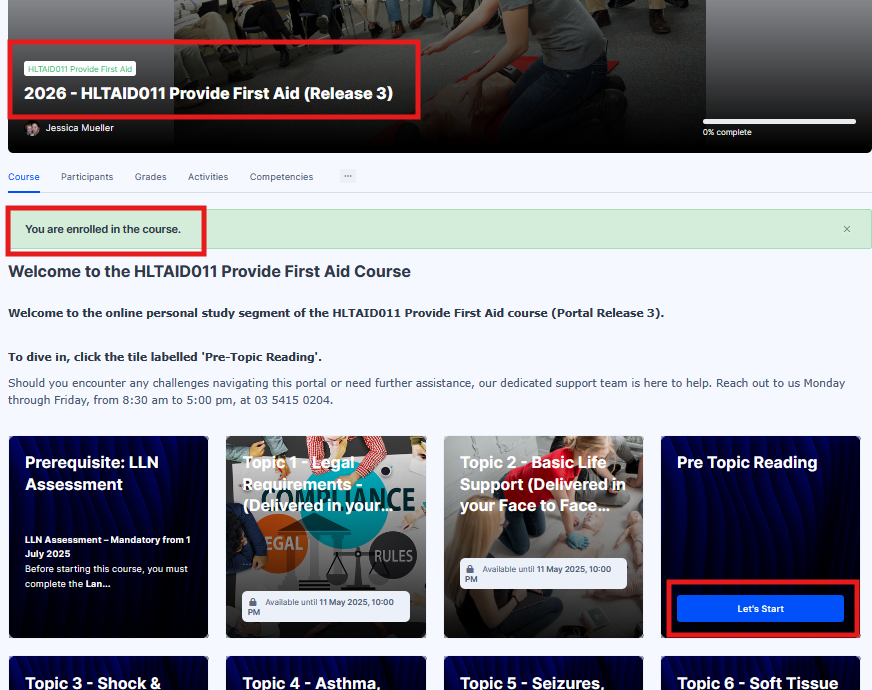
Task: Click Jessica Mueller's profile avatar
Action: click(32, 129)
